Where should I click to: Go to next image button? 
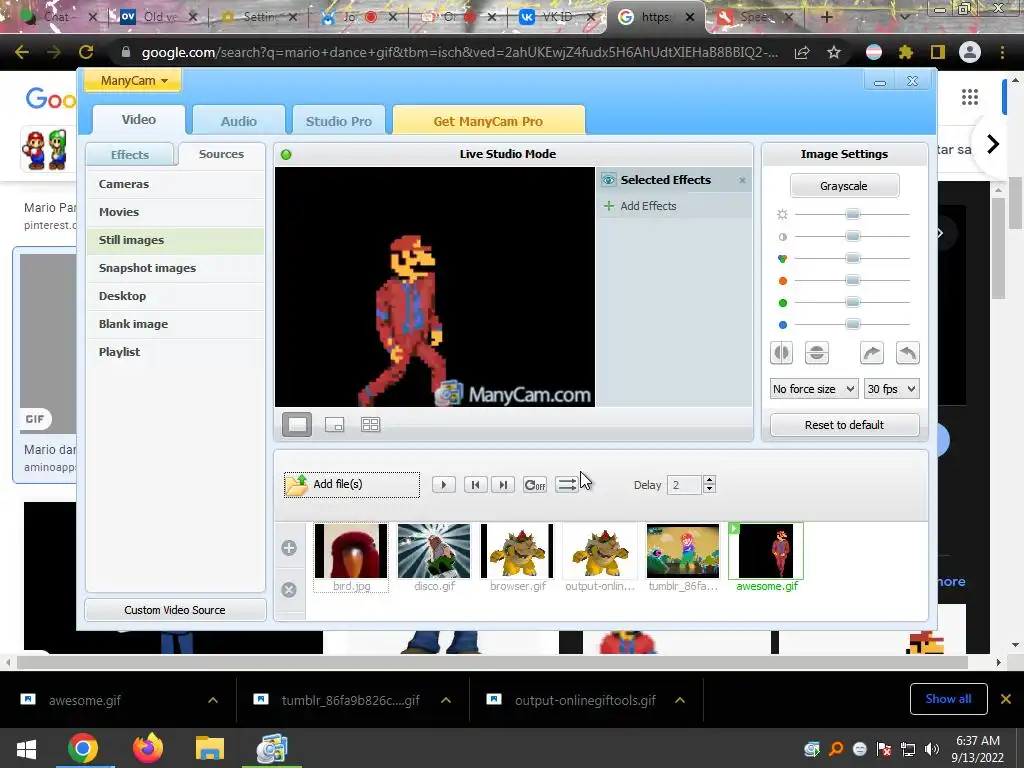(x=503, y=485)
